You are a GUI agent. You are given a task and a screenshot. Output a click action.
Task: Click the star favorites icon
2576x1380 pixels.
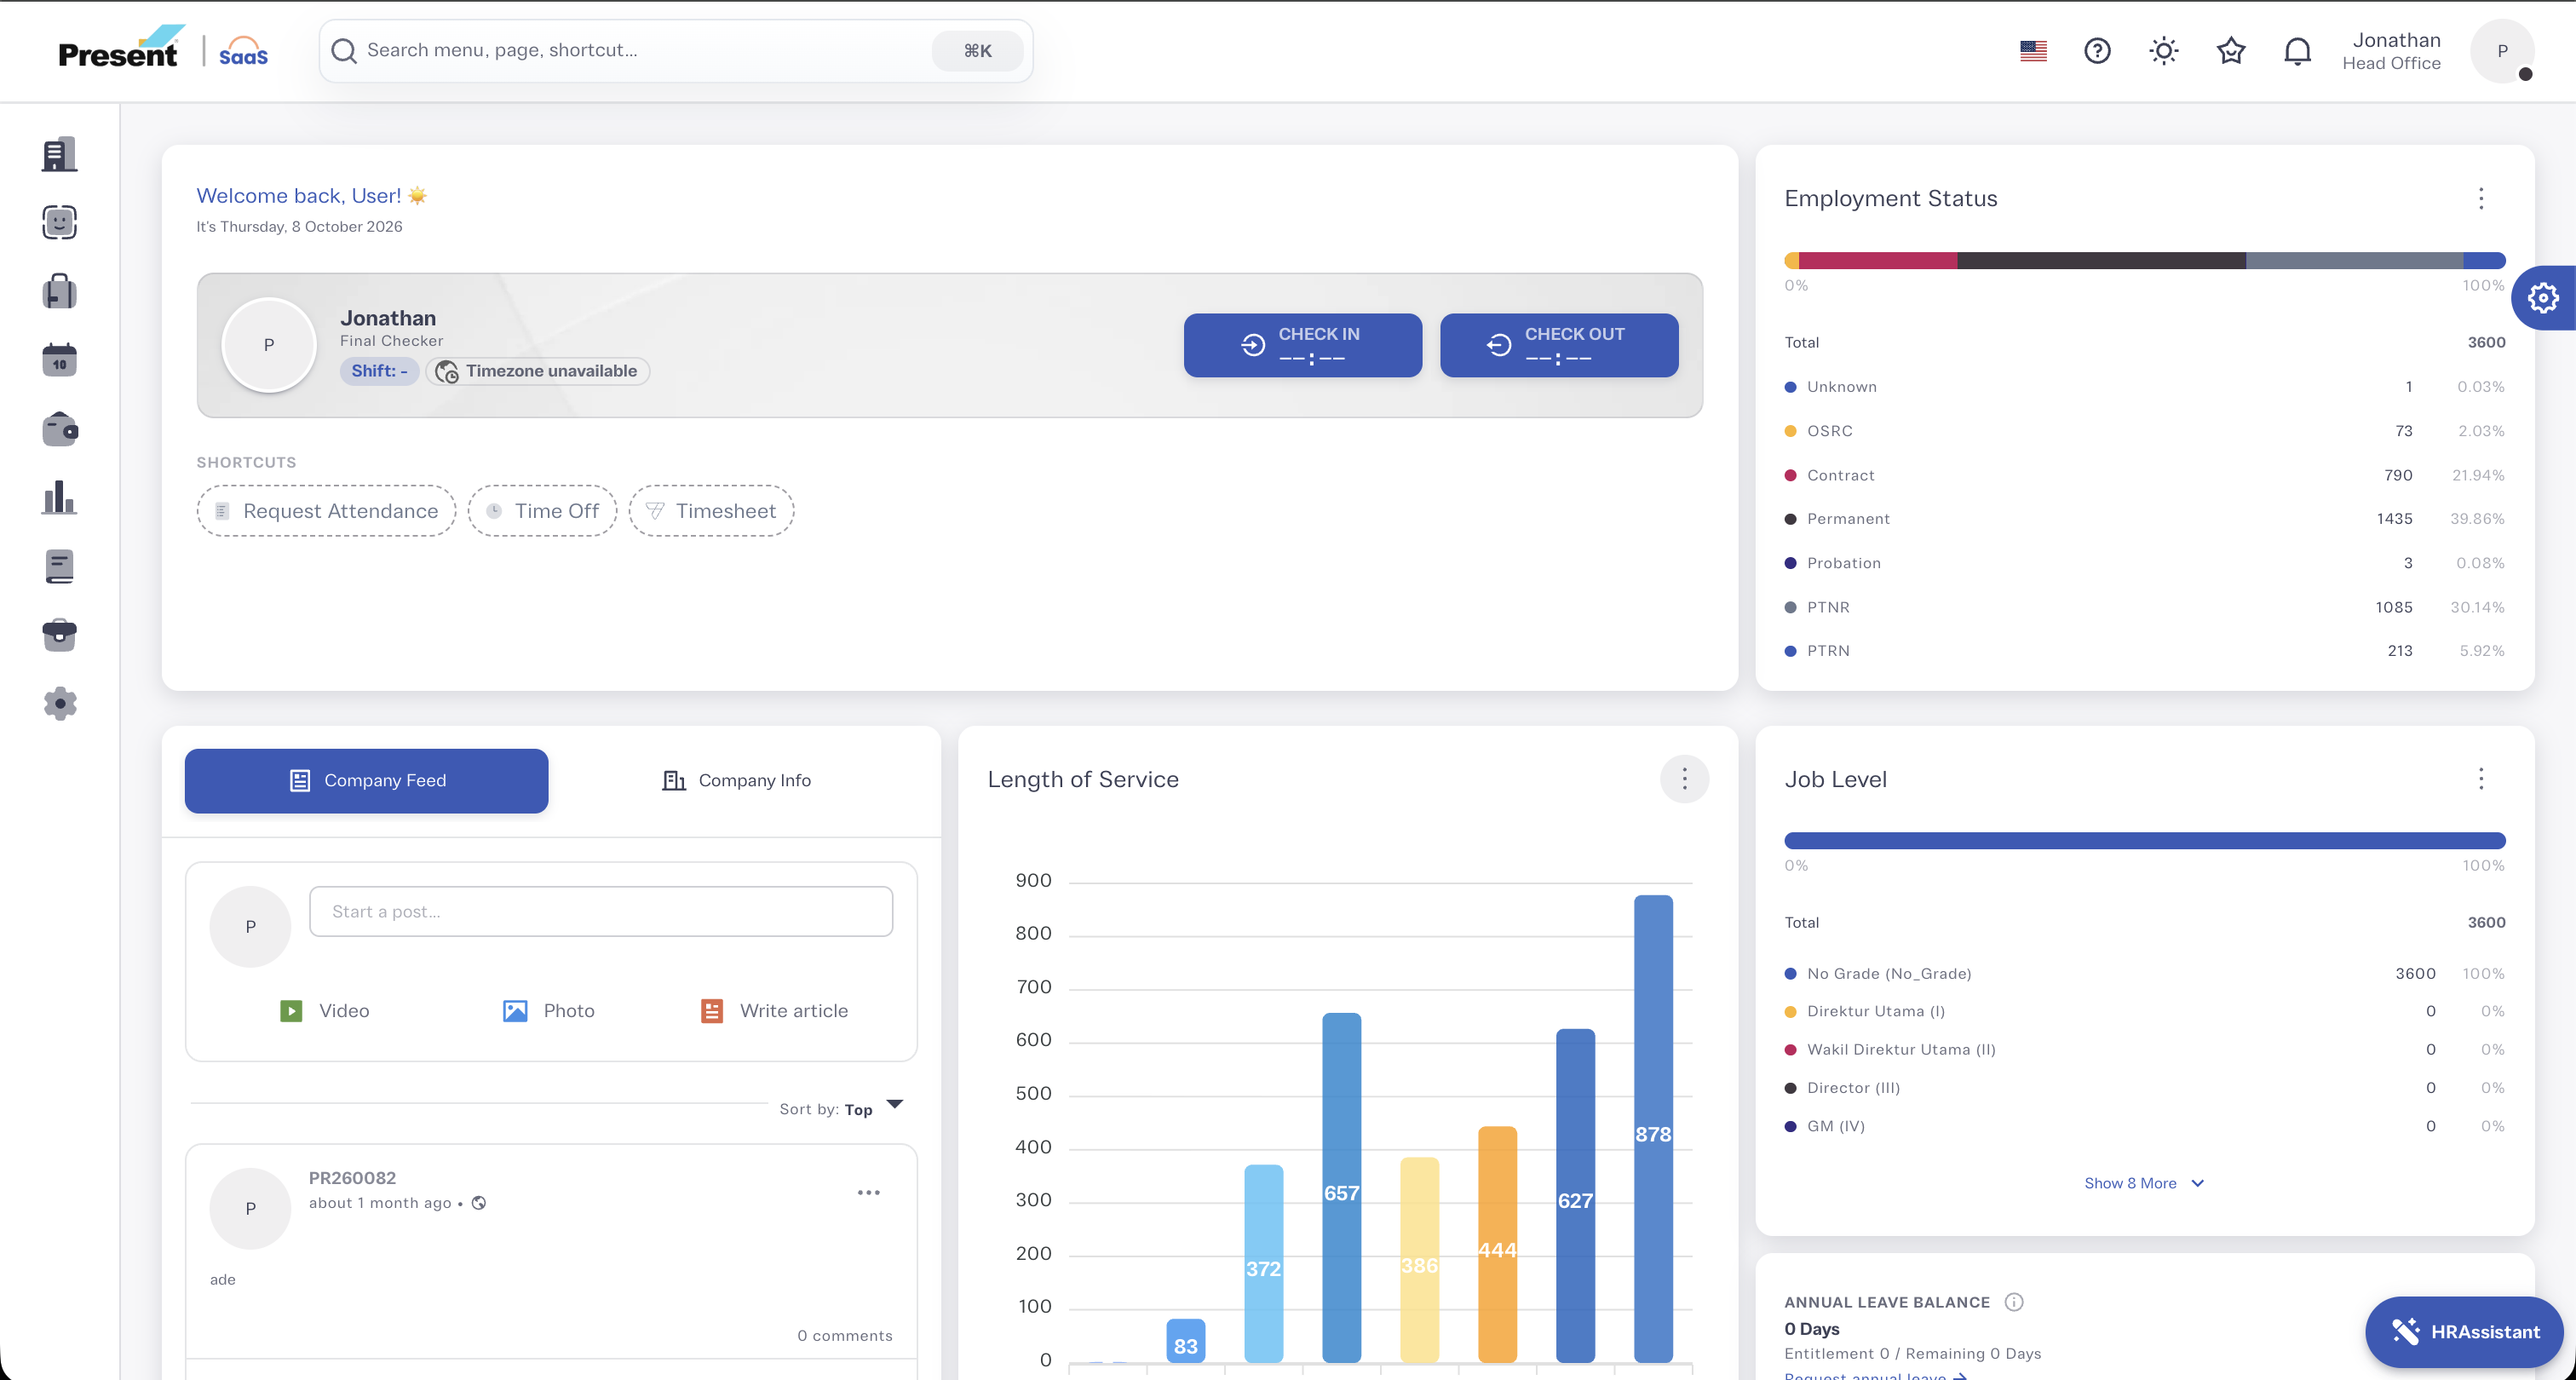pos(2231,51)
